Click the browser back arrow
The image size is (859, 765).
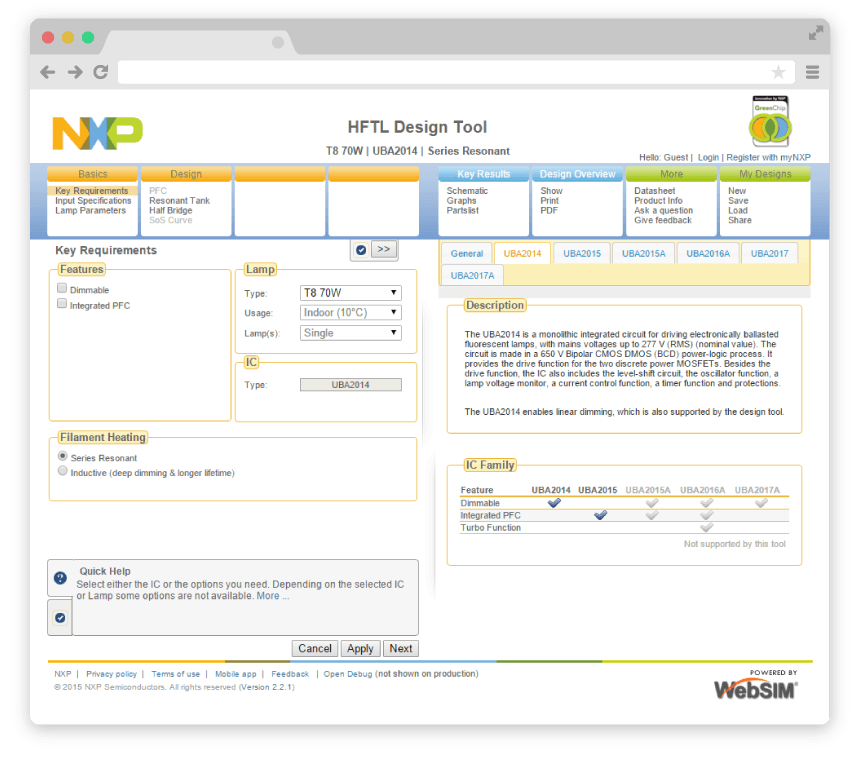tap(48, 72)
